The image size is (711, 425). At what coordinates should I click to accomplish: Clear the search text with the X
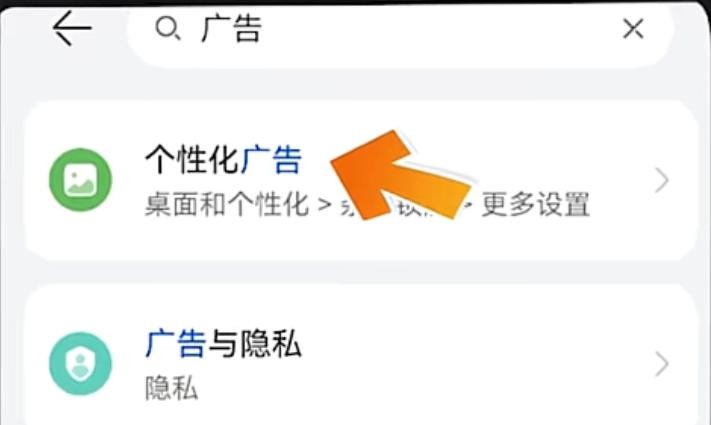pyautogui.click(x=633, y=29)
